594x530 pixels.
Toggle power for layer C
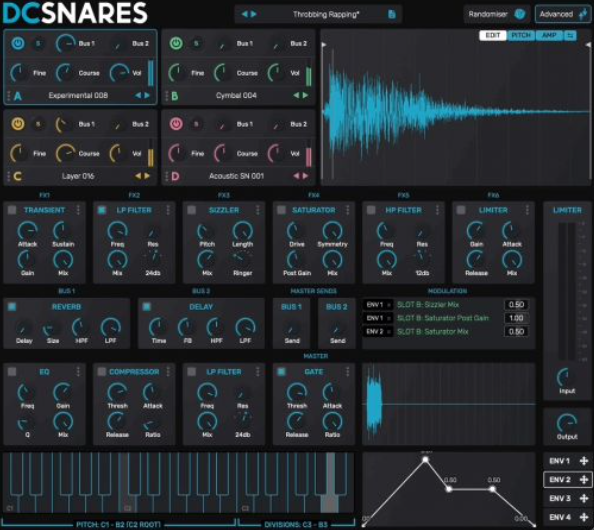(18, 124)
